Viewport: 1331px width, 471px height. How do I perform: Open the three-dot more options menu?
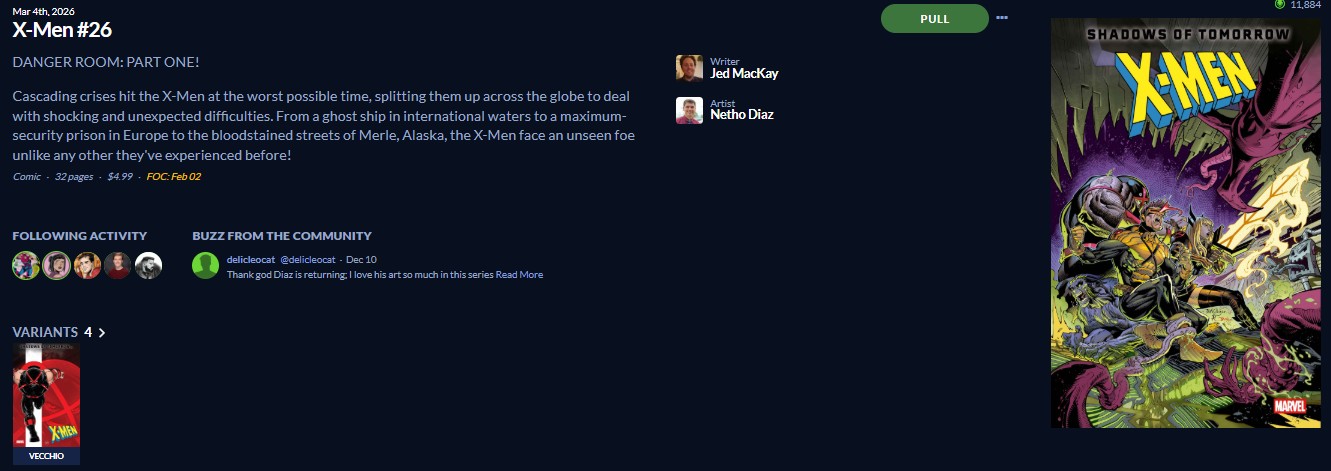(x=1002, y=18)
